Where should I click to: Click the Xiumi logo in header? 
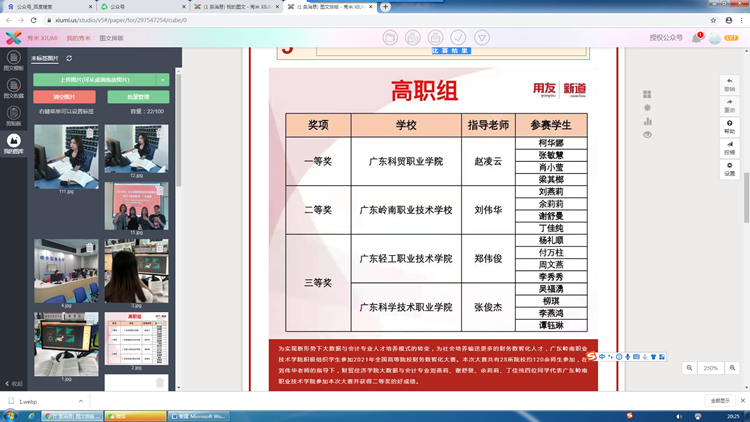(13, 37)
